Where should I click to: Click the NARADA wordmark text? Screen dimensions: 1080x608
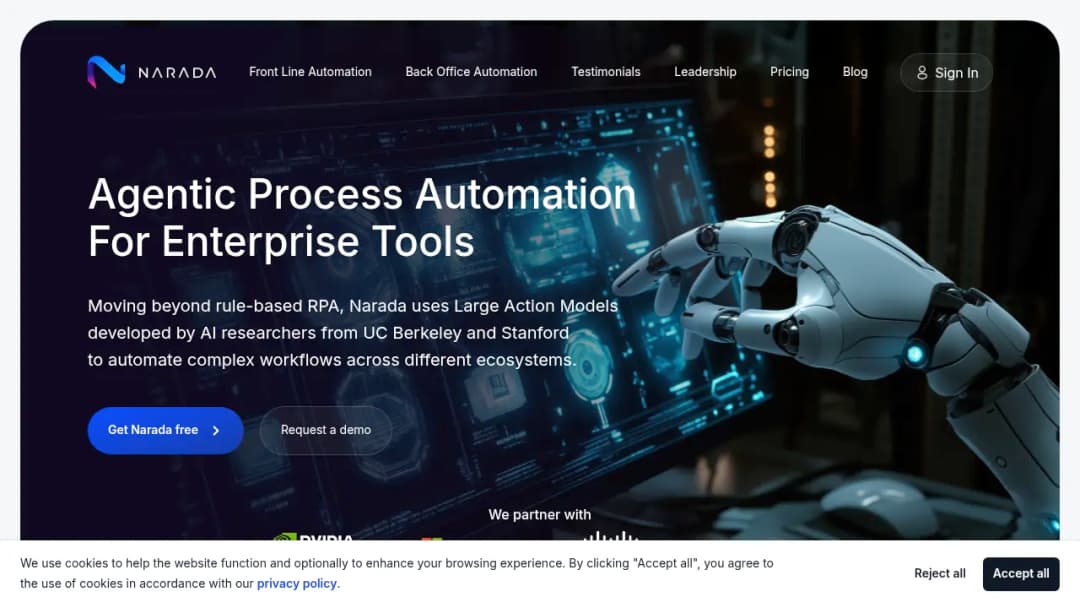[x=177, y=72]
